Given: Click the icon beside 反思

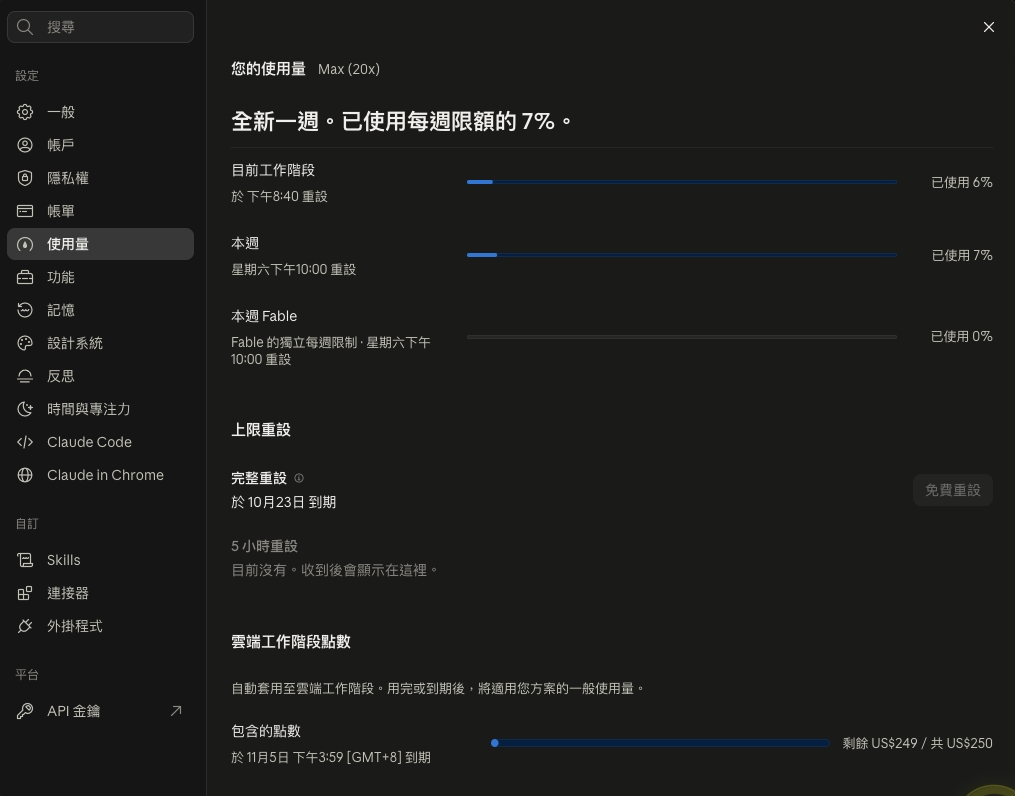Looking at the screenshot, I should (25, 376).
